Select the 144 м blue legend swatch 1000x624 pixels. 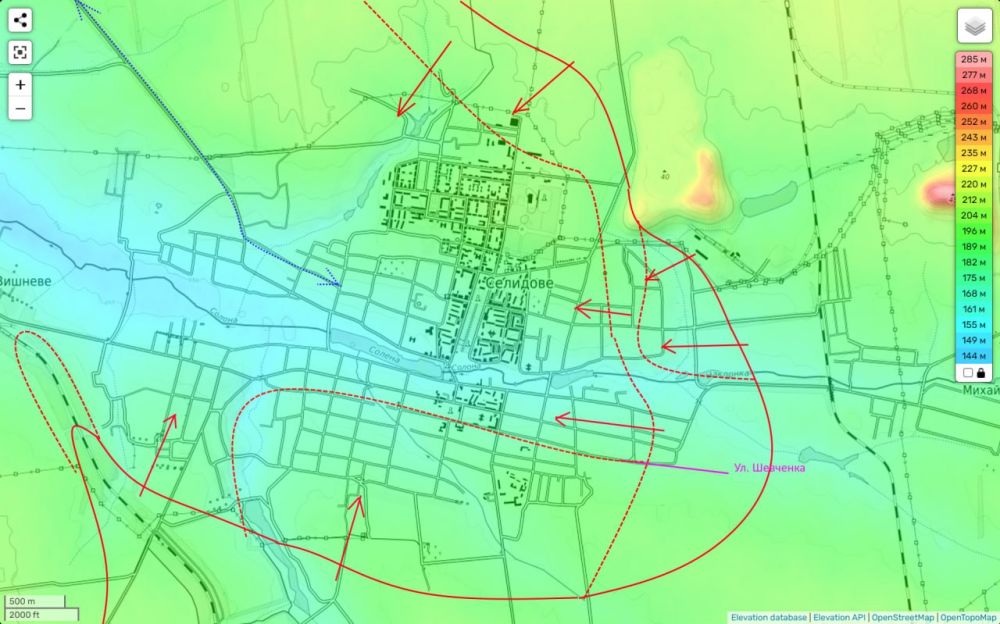973,356
